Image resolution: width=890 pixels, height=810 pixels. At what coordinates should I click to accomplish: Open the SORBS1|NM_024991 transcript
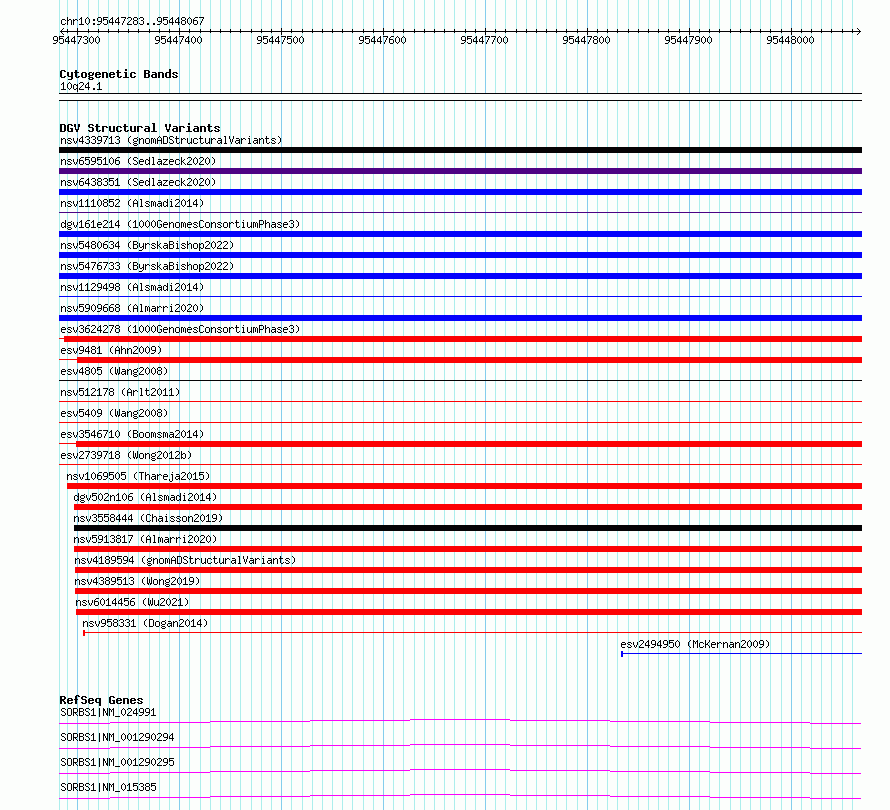(108, 712)
